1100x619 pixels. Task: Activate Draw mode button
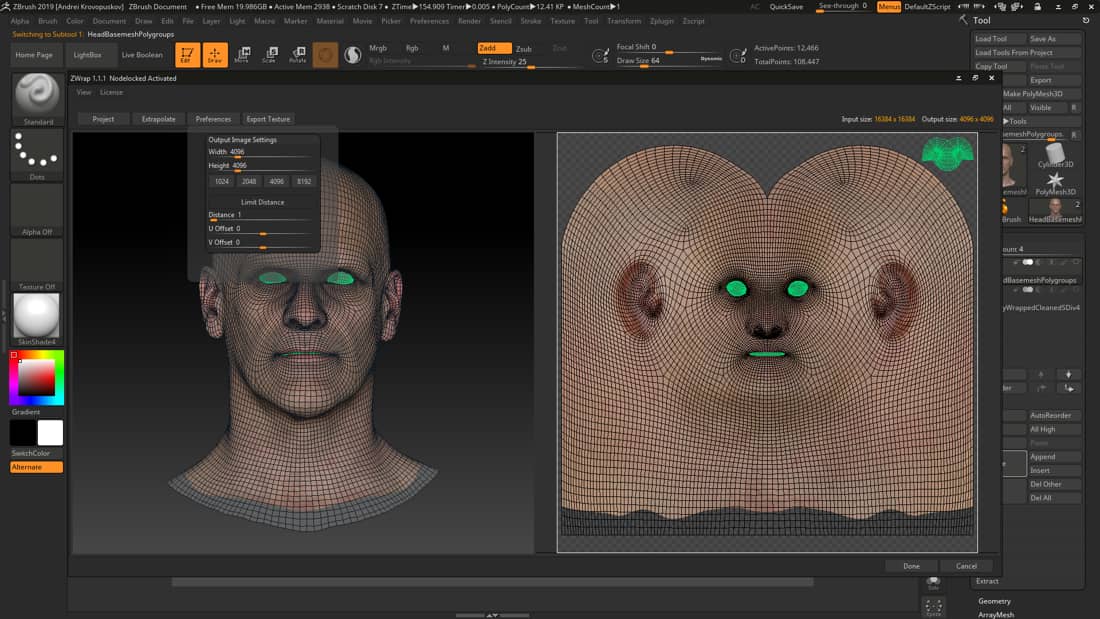(215, 54)
